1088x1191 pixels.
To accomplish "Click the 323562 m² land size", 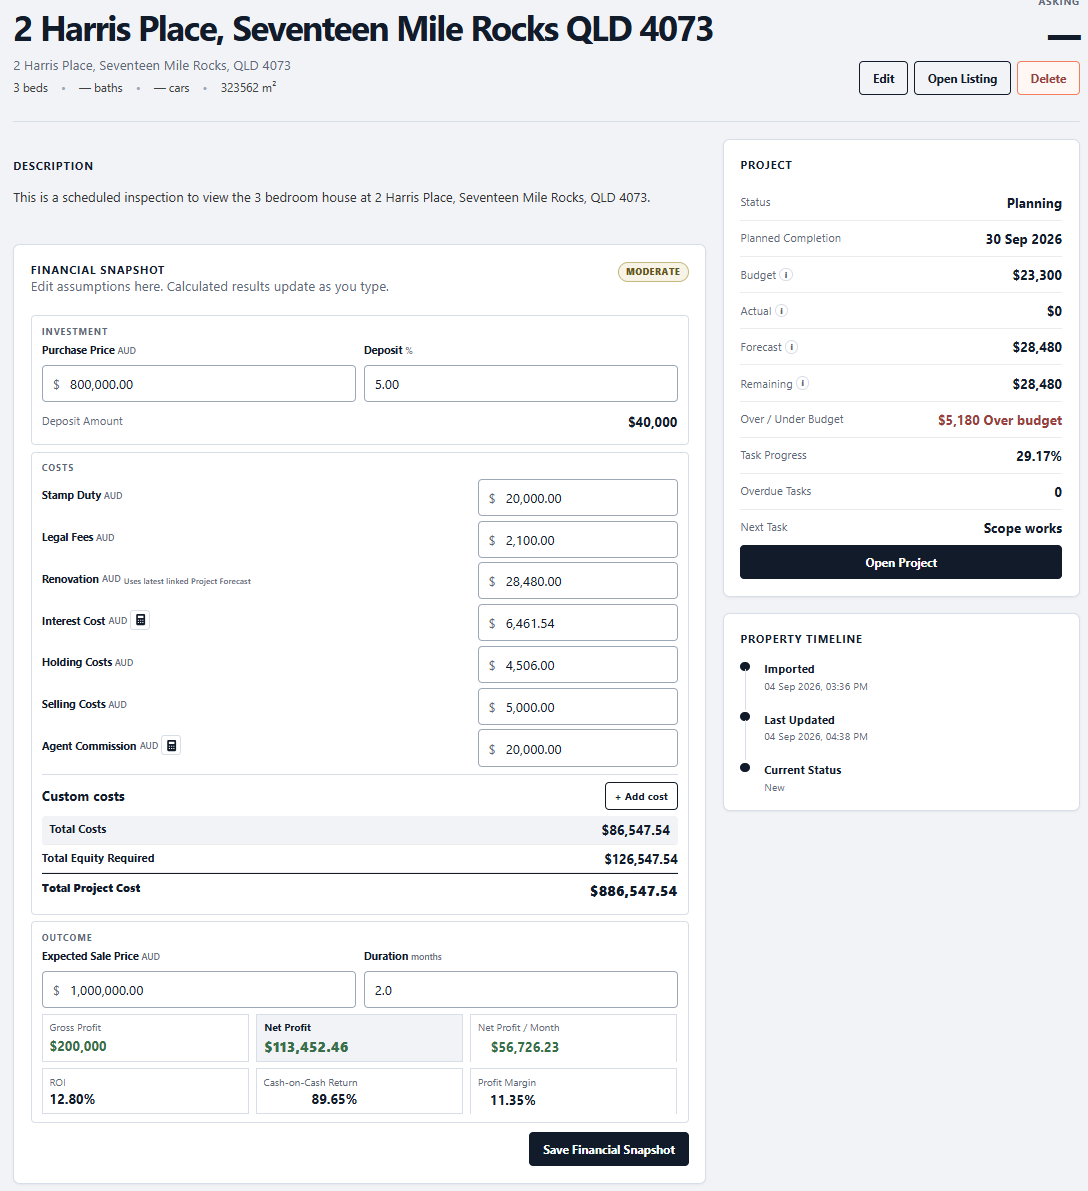I will tap(248, 88).
